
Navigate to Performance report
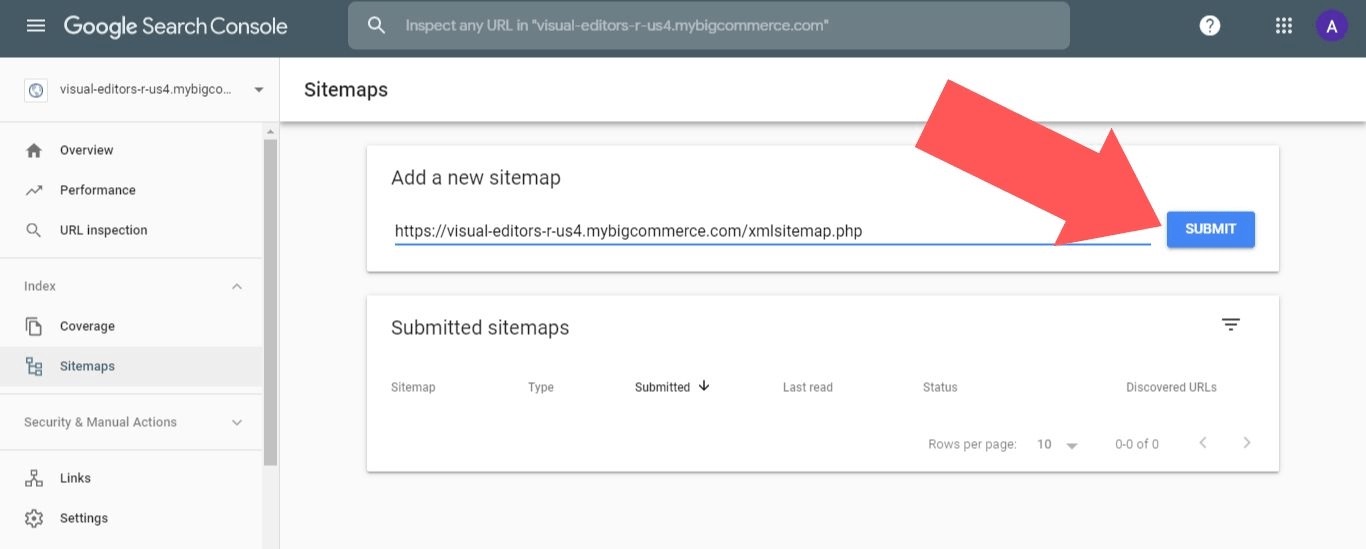coord(97,190)
